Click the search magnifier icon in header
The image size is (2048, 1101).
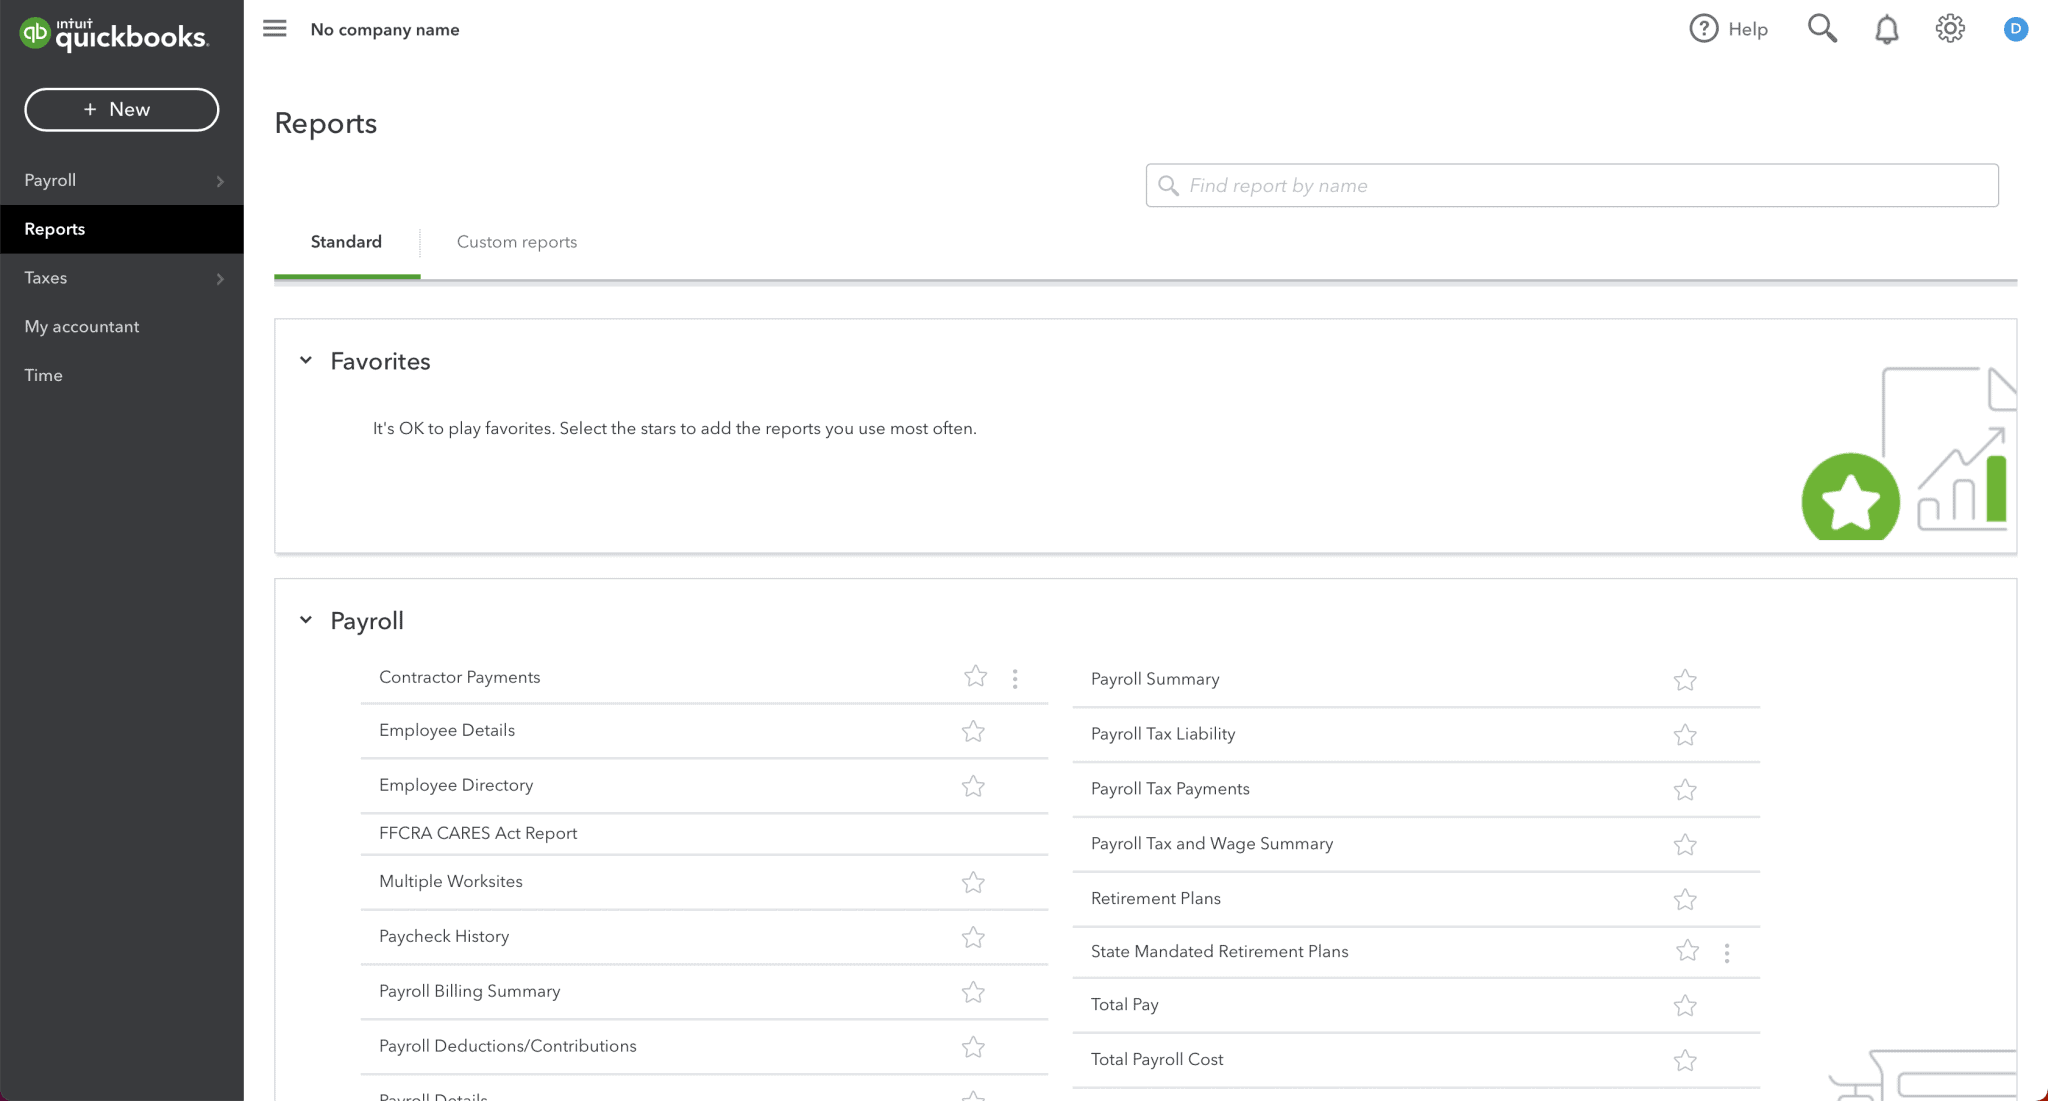pos(1822,29)
